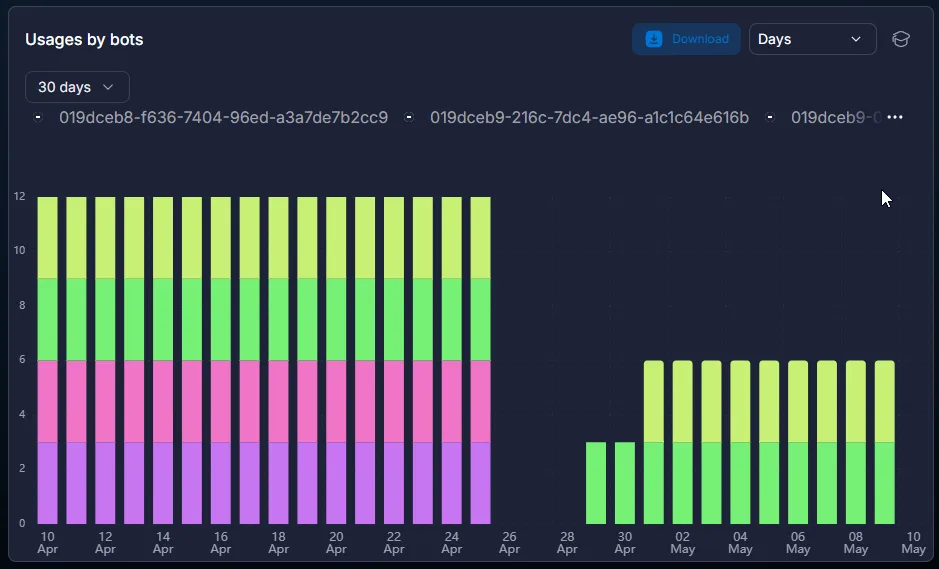Select green segment of 16 Apr bar

click(220, 319)
